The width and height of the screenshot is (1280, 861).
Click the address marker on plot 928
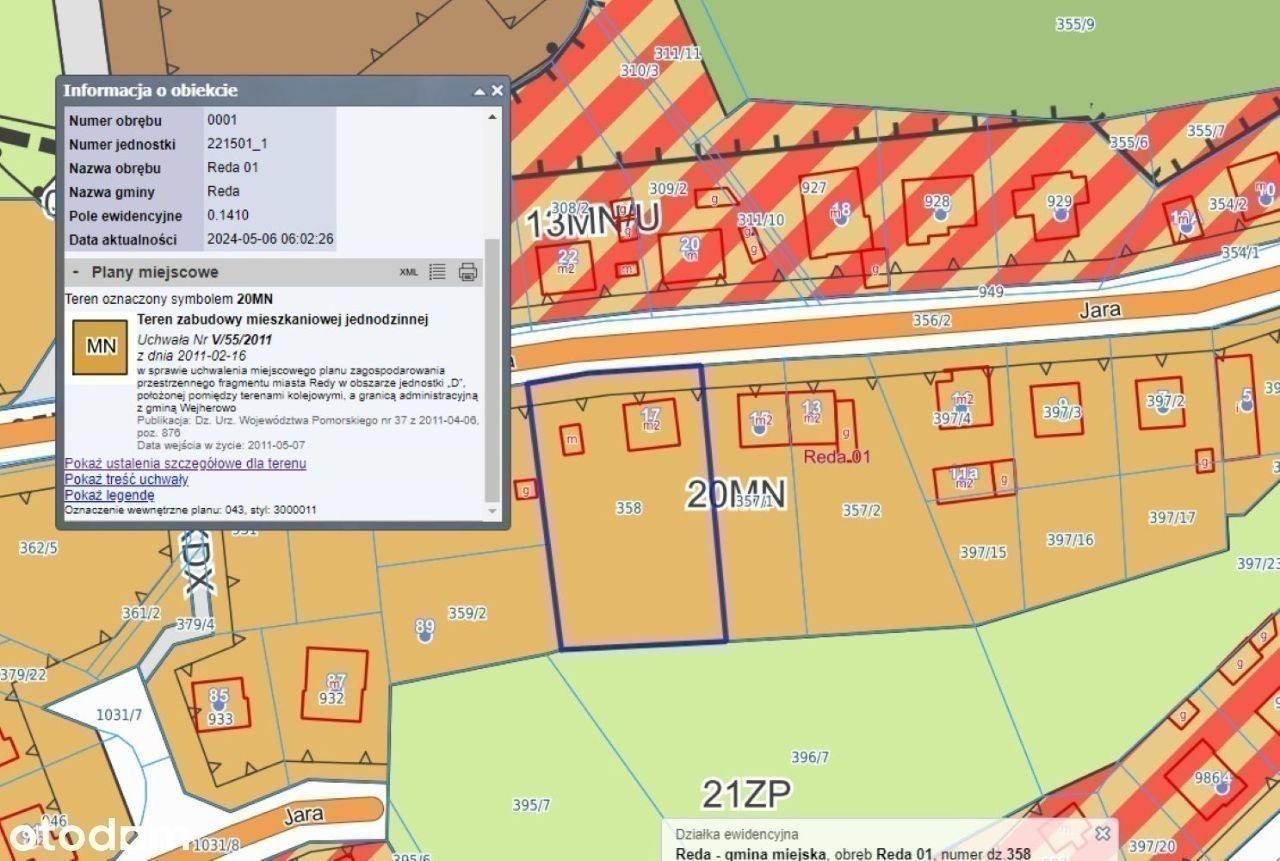pyautogui.click(x=937, y=213)
